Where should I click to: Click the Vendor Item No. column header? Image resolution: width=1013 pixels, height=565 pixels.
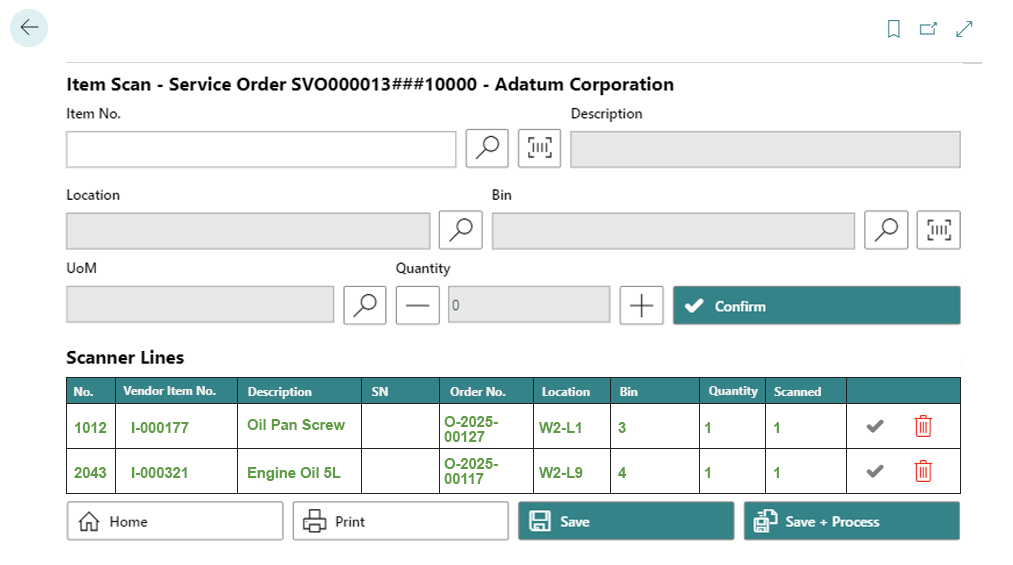pyautogui.click(x=169, y=391)
